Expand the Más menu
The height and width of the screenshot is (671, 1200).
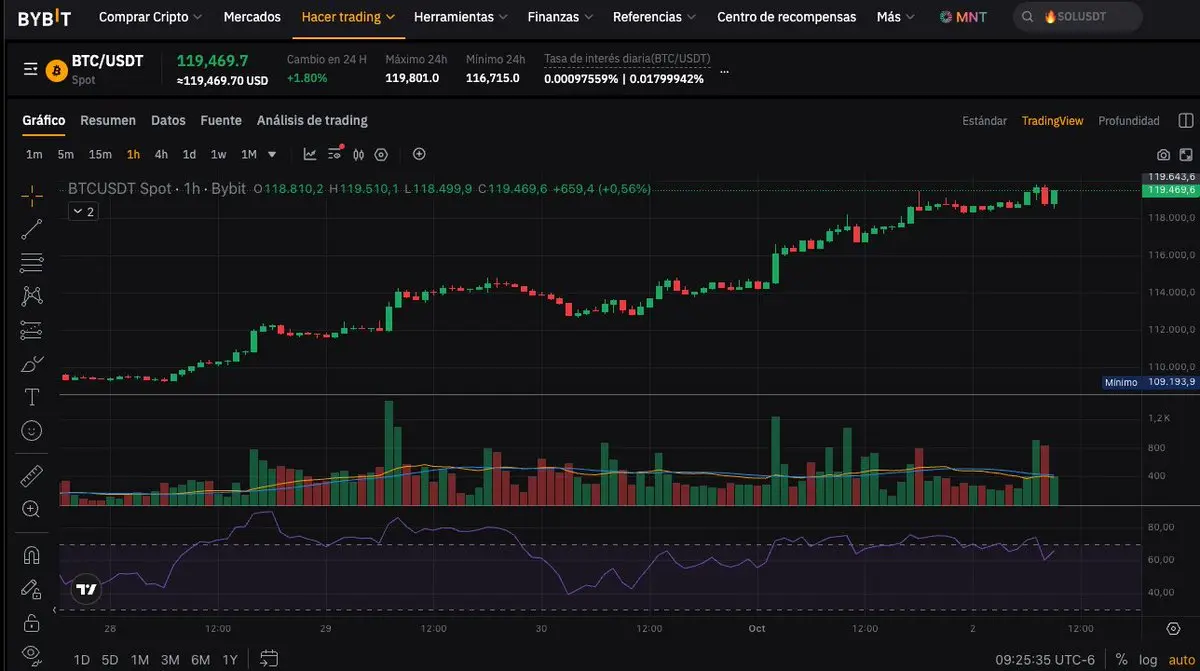(897, 17)
